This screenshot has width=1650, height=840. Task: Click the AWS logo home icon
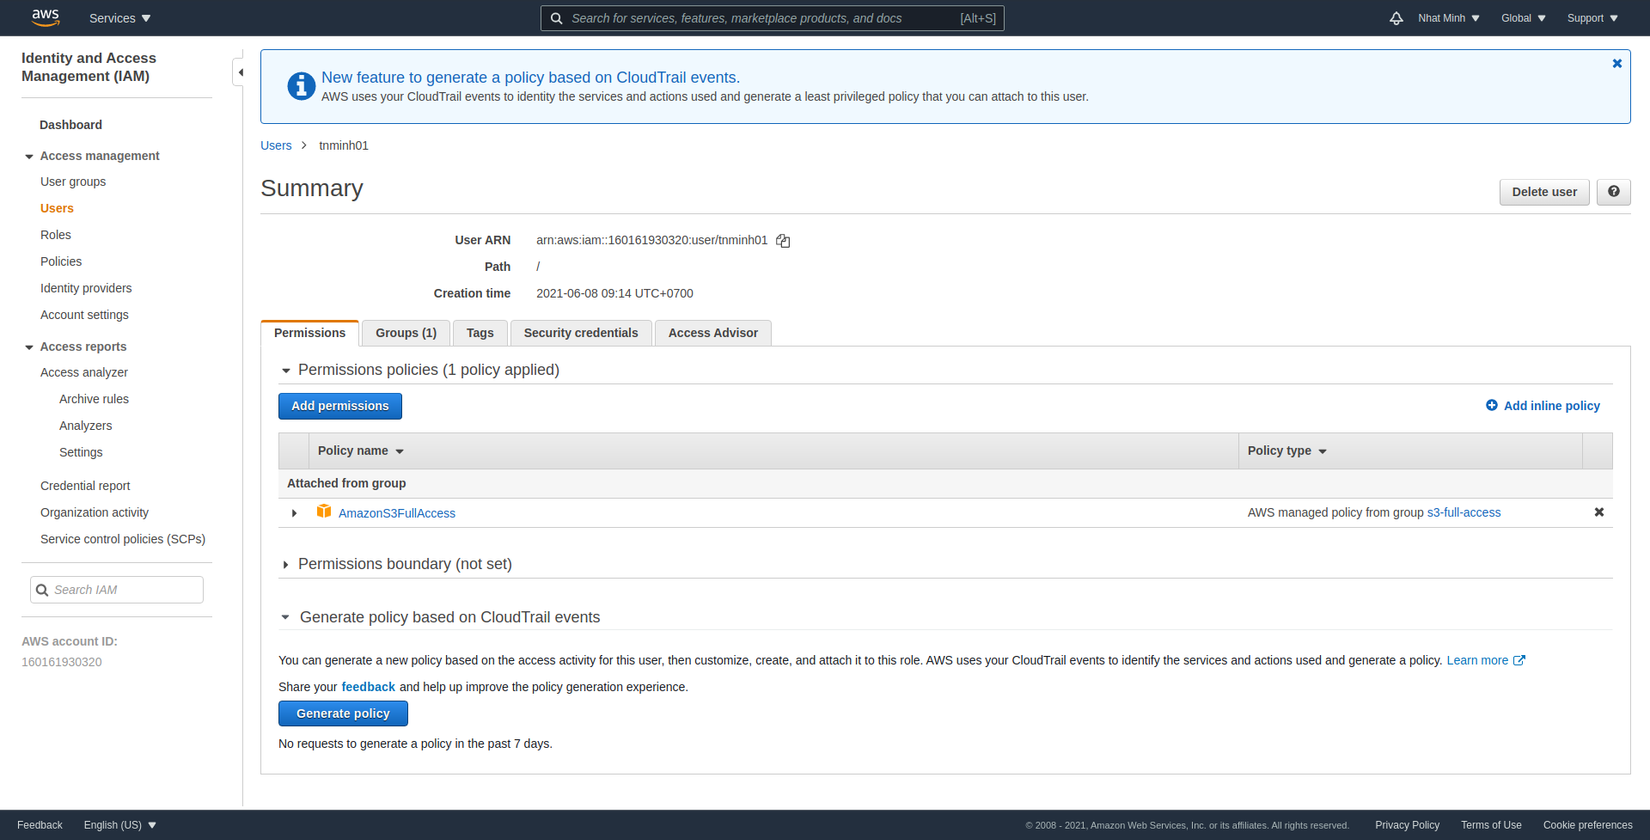(x=46, y=18)
